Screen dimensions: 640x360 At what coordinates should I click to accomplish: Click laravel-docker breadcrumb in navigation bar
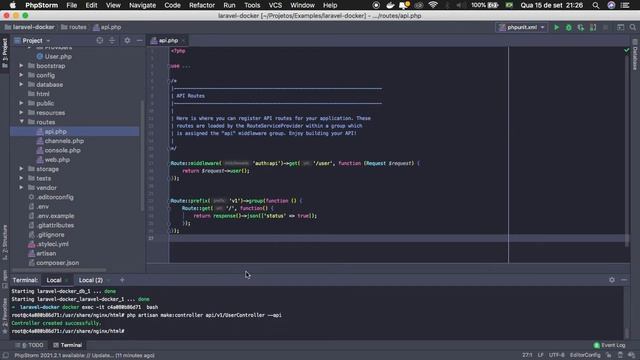coord(30,27)
